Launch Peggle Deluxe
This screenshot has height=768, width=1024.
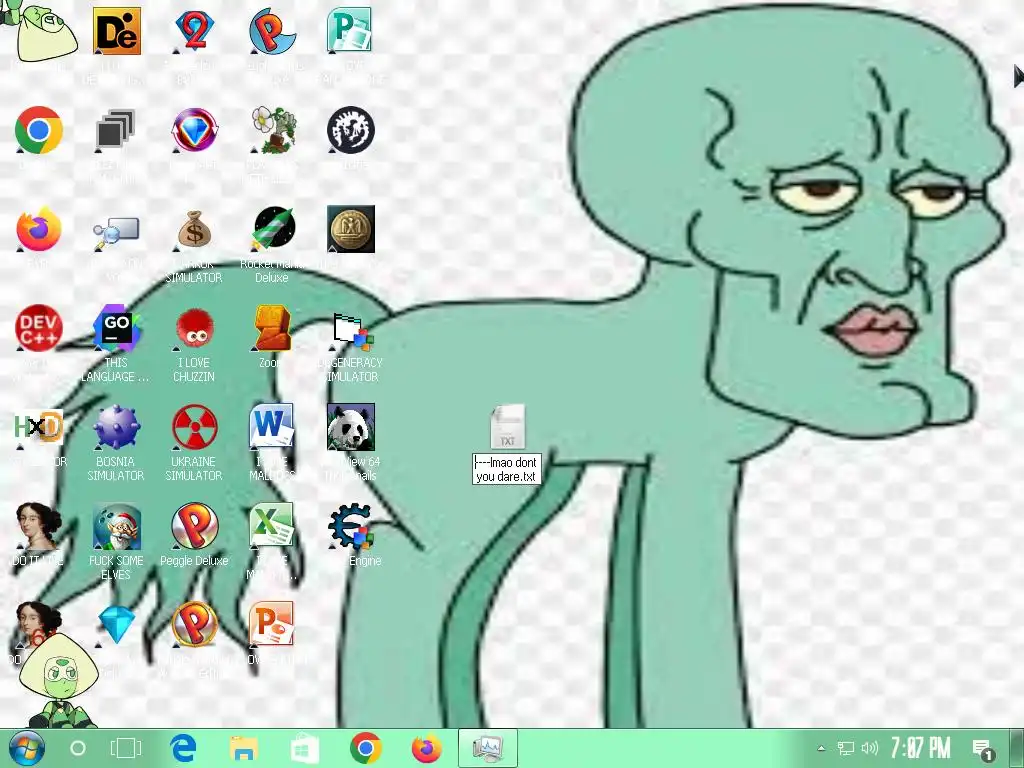194,526
